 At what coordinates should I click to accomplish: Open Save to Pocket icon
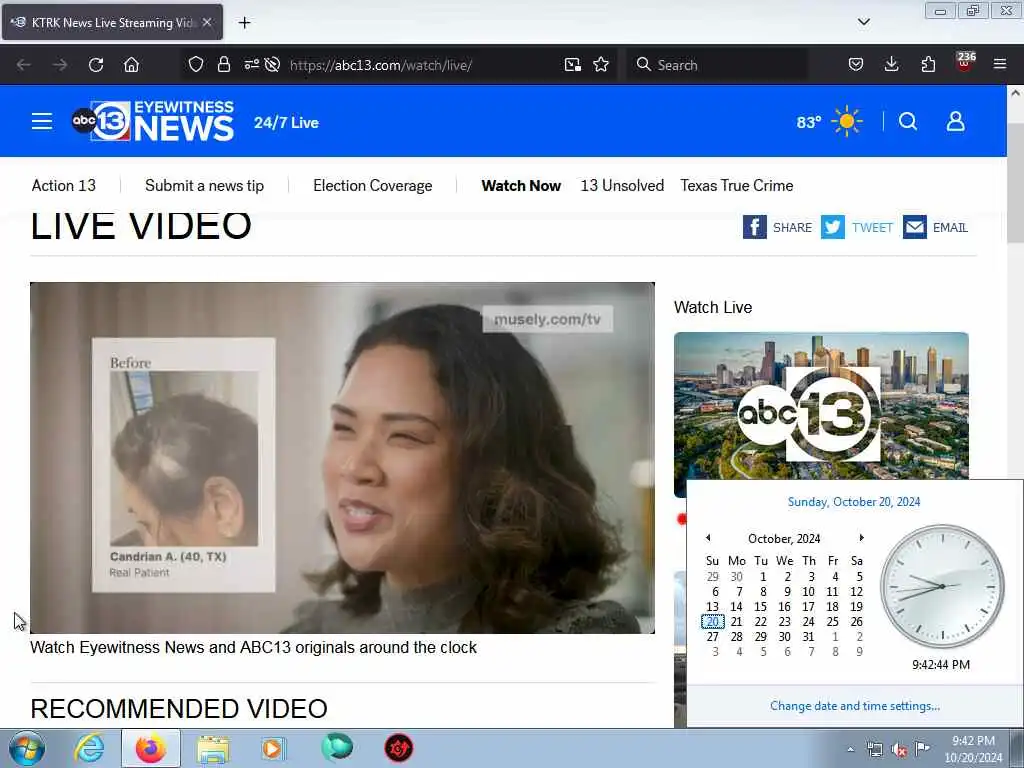coord(856,65)
